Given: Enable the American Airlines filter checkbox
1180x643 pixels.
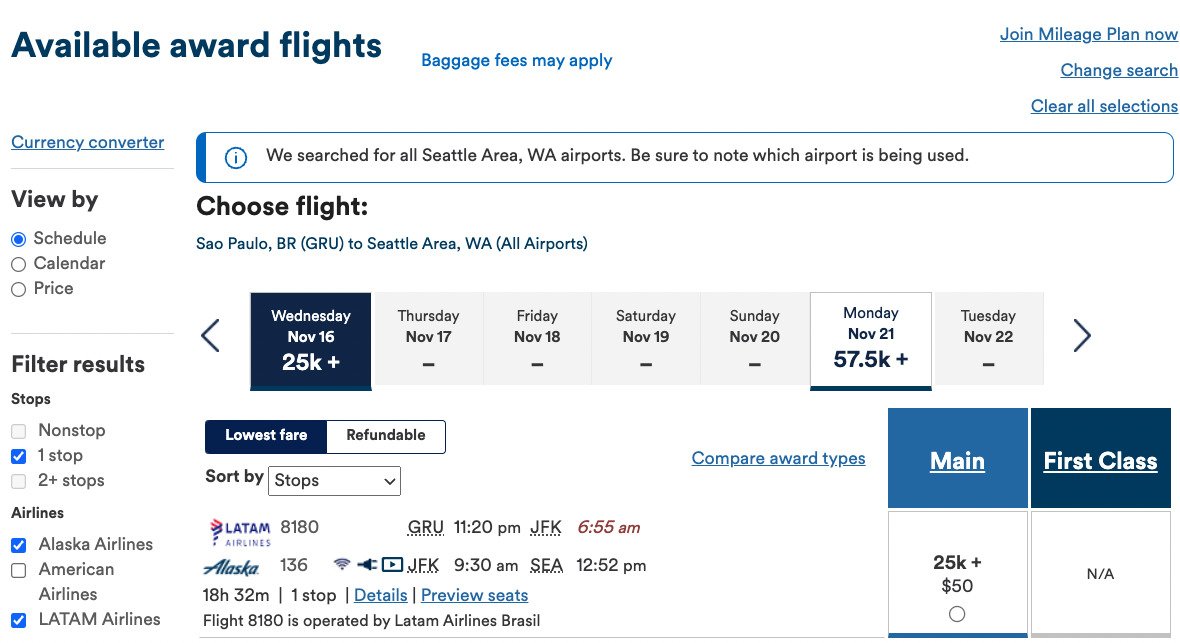Looking at the screenshot, I should coord(19,571).
